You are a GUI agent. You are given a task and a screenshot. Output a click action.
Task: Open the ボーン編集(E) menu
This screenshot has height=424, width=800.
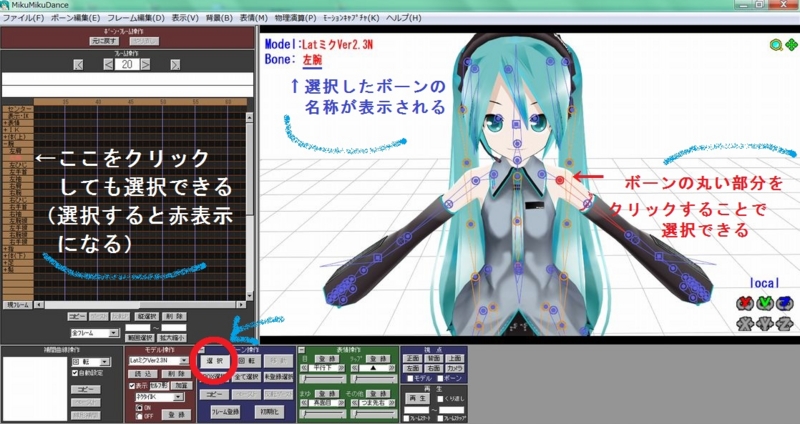point(76,18)
